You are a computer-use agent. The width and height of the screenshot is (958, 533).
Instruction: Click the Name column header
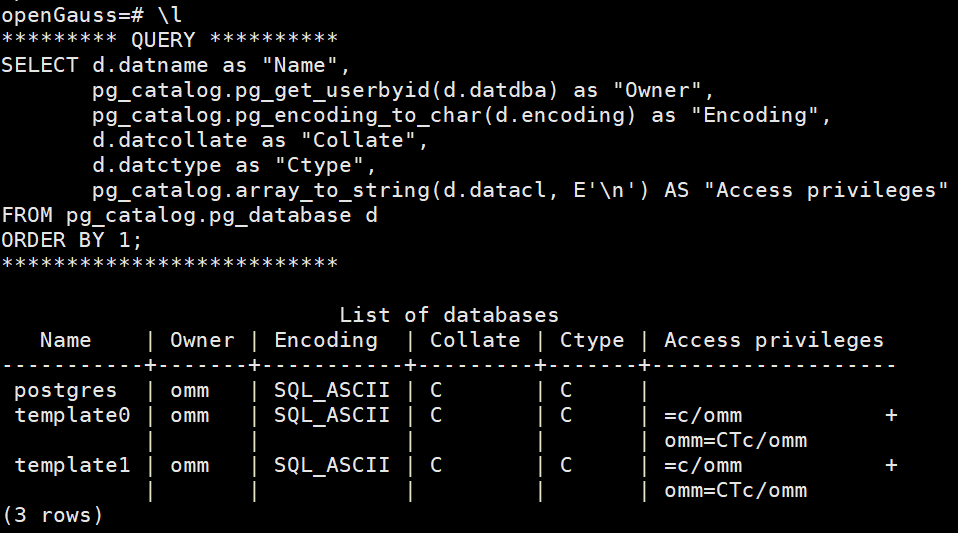point(65,341)
